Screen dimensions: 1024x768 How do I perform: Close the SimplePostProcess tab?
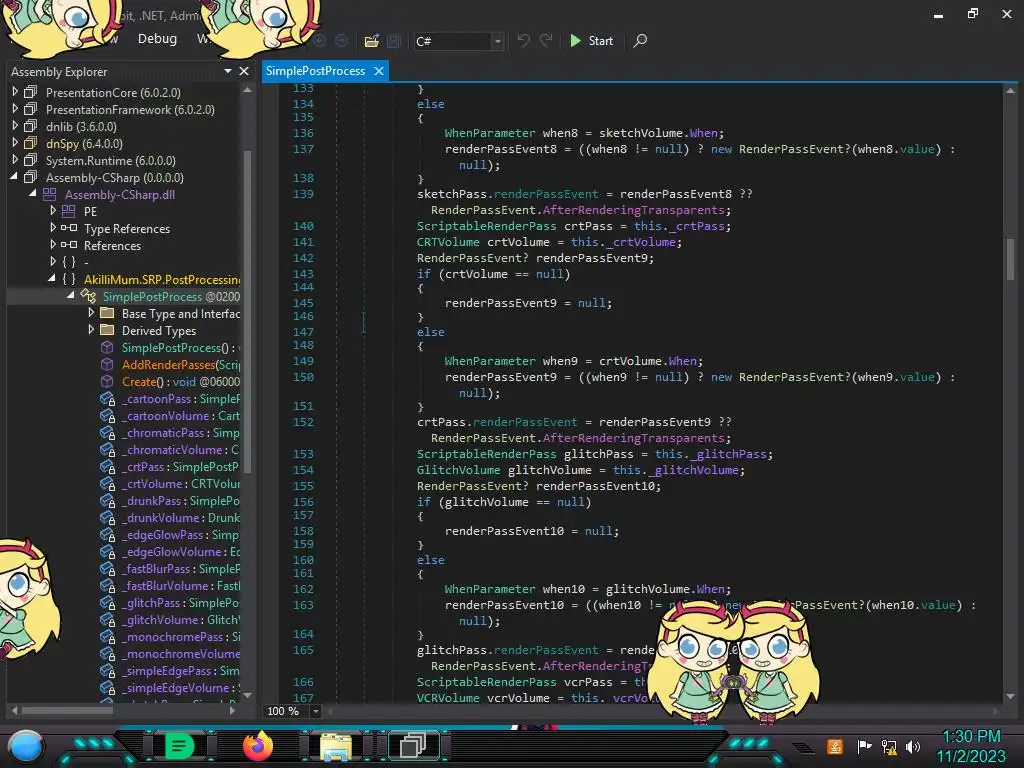click(x=379, y=71)
